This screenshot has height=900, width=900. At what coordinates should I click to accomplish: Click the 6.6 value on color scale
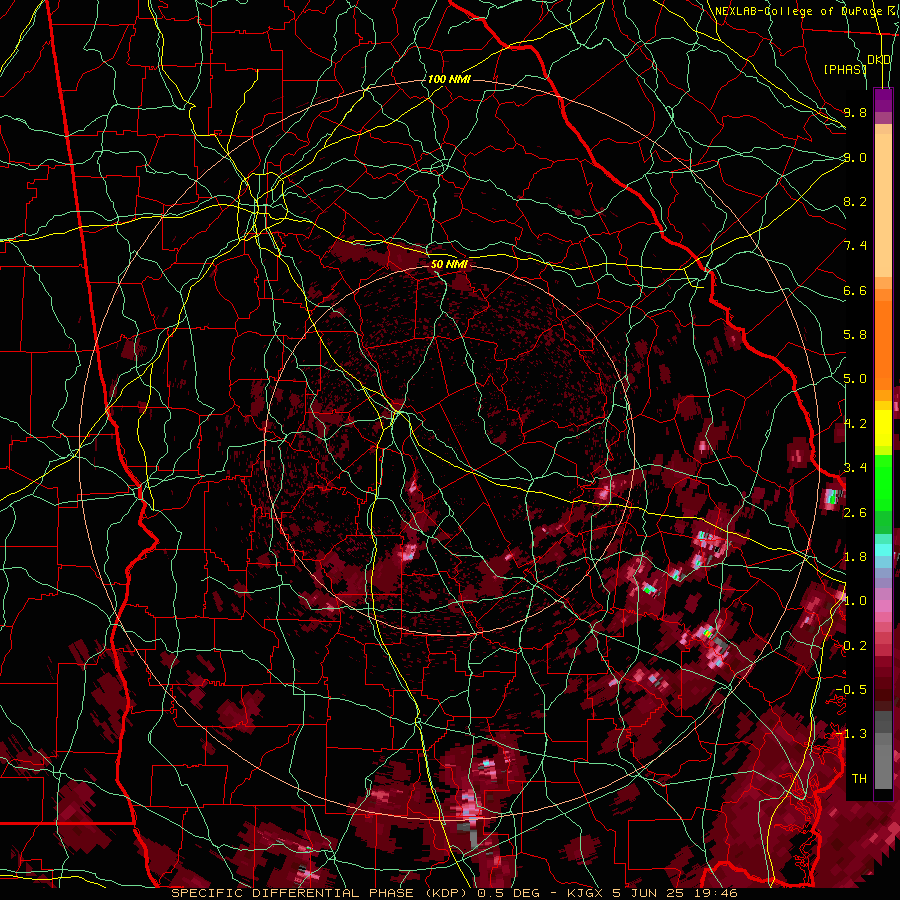coord(855,290)
